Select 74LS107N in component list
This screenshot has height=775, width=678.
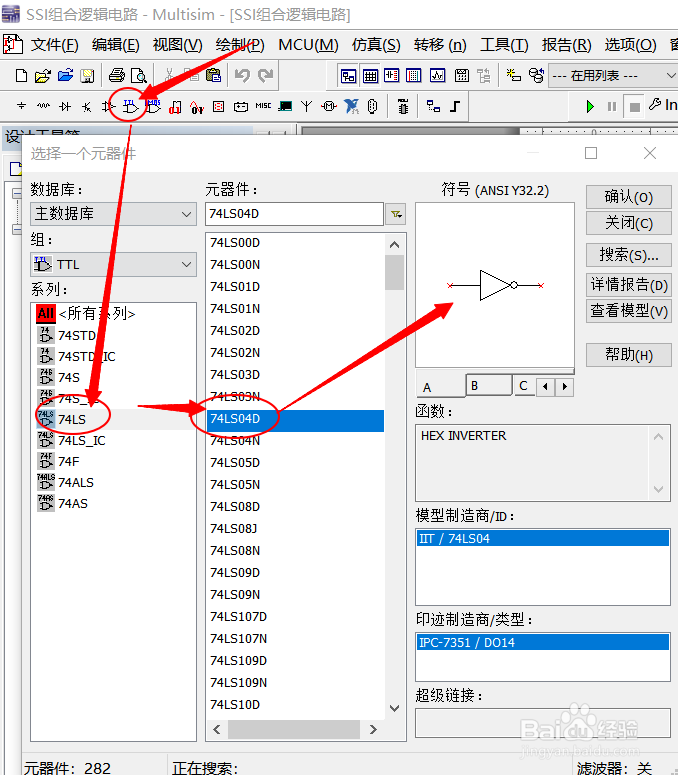coord(238,639)
